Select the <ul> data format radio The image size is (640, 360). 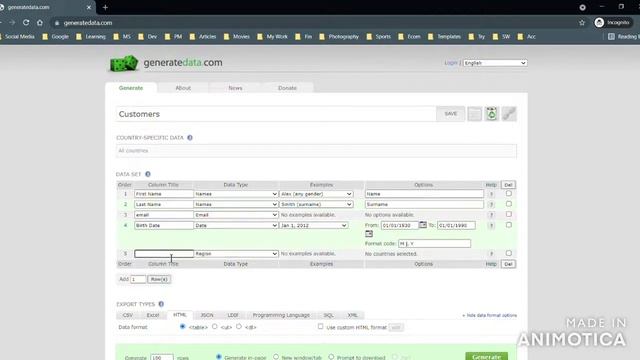click(215, 327)
